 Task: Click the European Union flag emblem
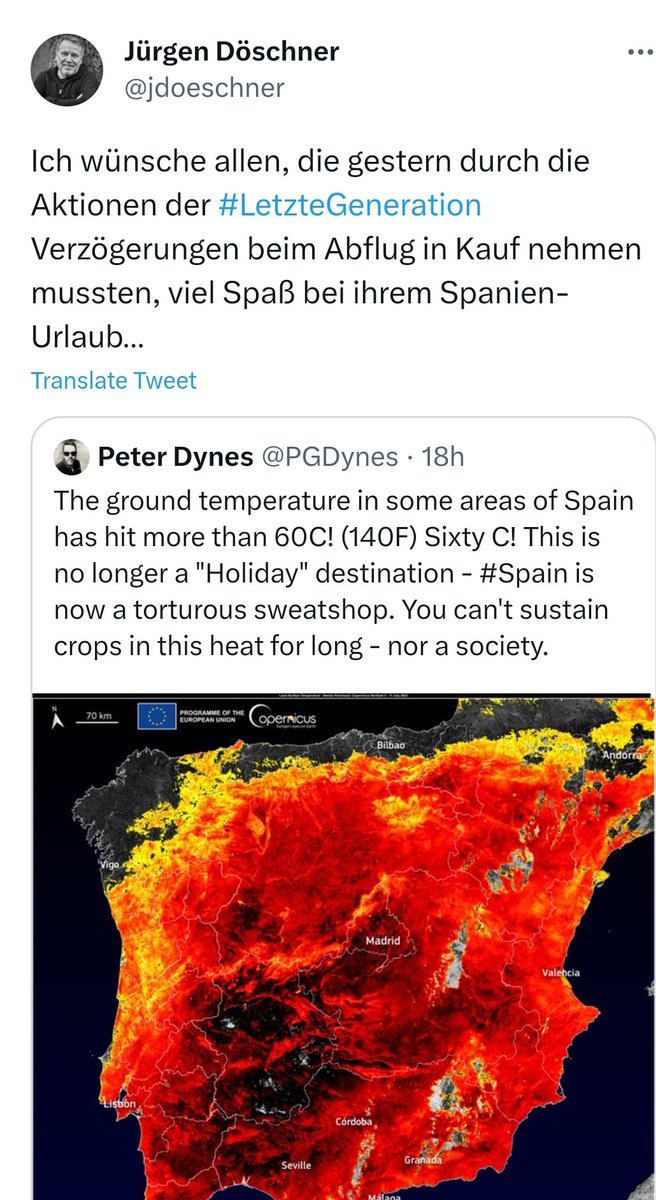click(x=156, y=715)
